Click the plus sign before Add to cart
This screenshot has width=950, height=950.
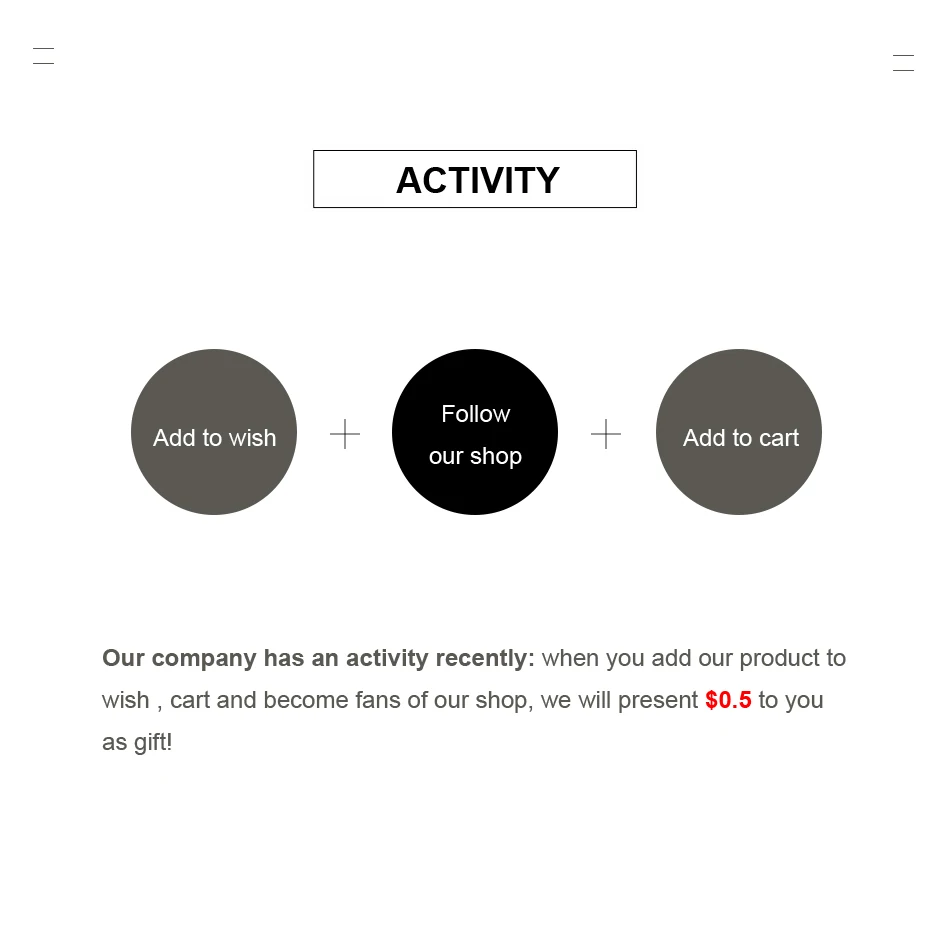(x=606, y=434)
